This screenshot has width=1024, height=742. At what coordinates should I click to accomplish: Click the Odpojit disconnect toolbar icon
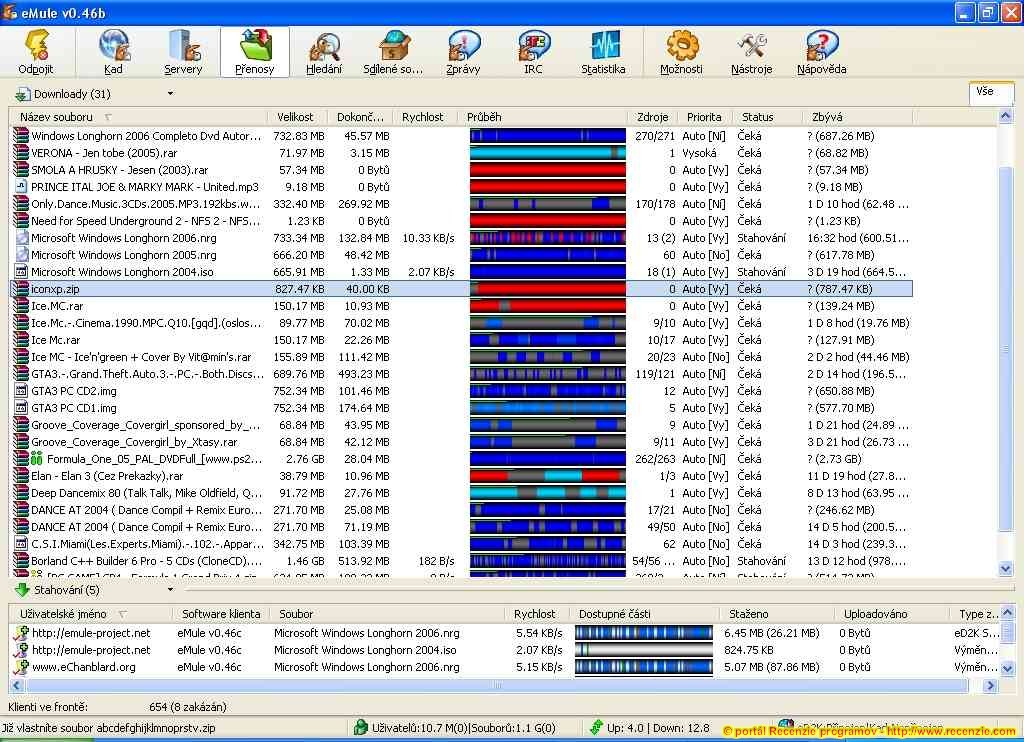(36, 52)
